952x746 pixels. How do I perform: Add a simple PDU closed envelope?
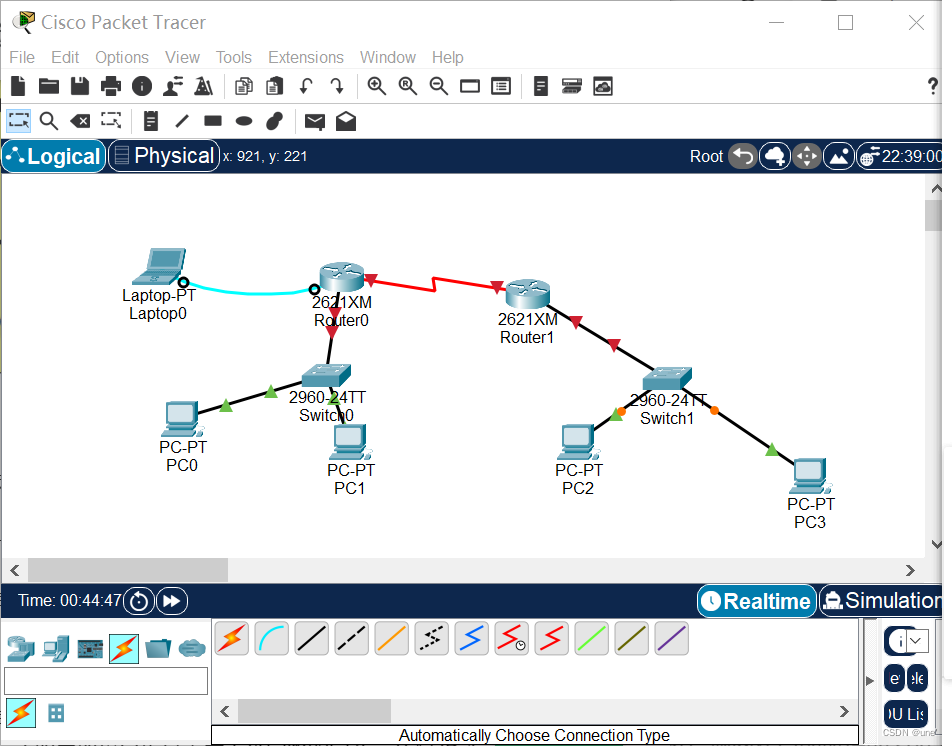314,122
